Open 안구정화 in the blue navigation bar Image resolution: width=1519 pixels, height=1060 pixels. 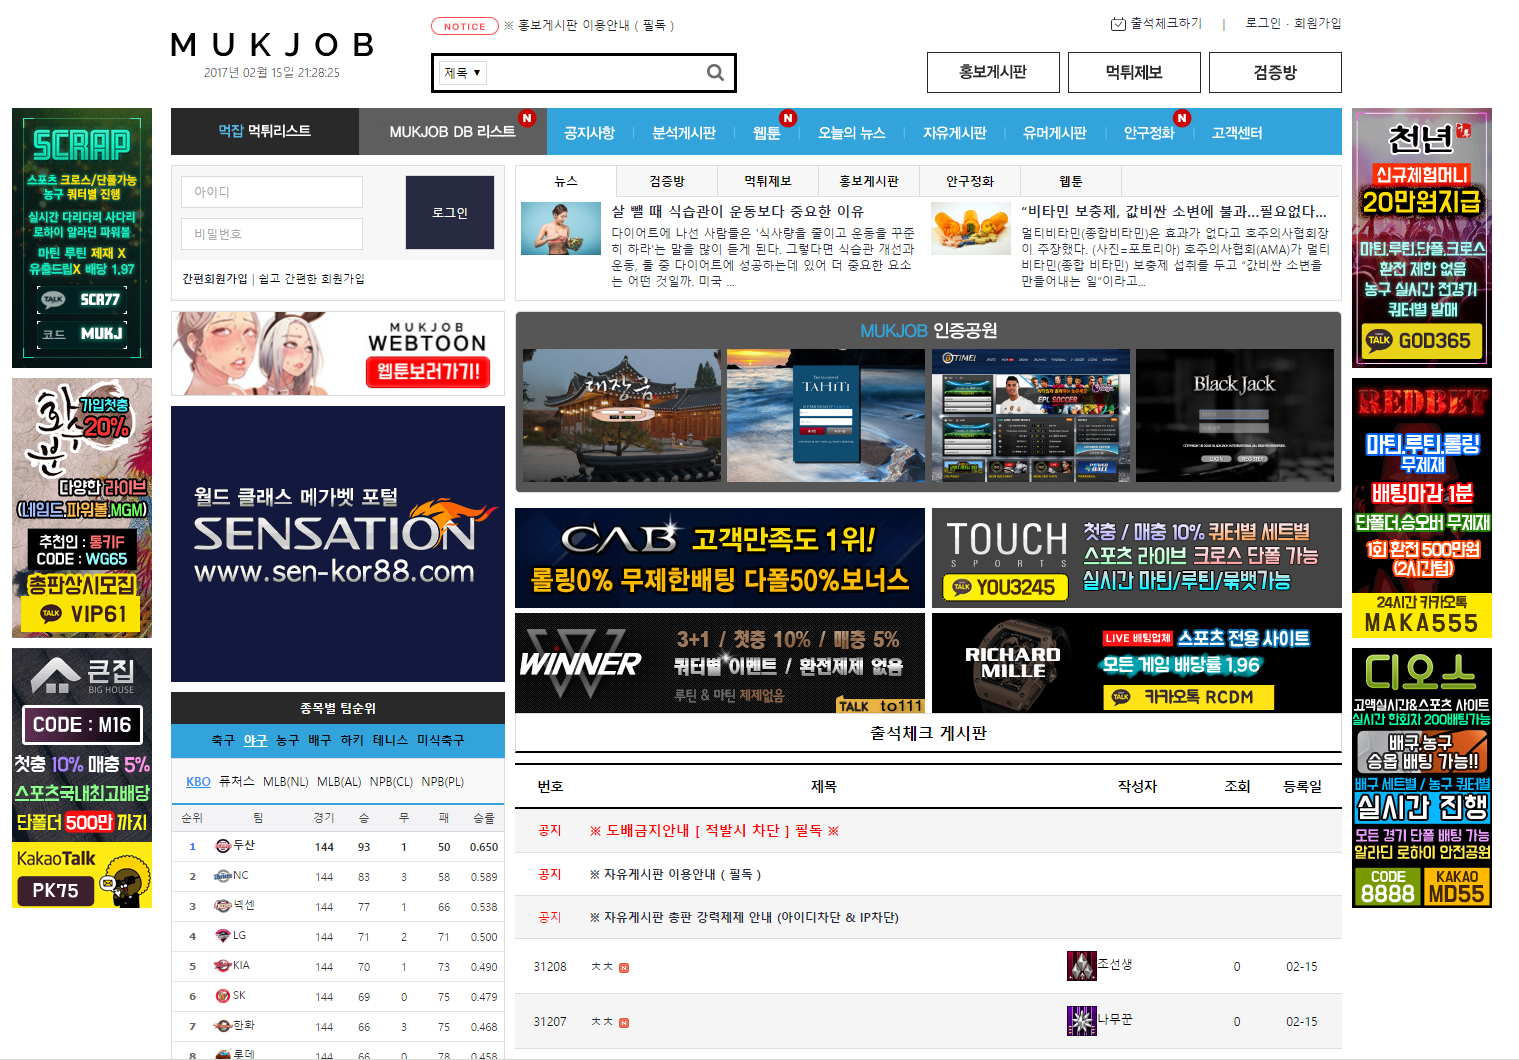coord(1149,133)
